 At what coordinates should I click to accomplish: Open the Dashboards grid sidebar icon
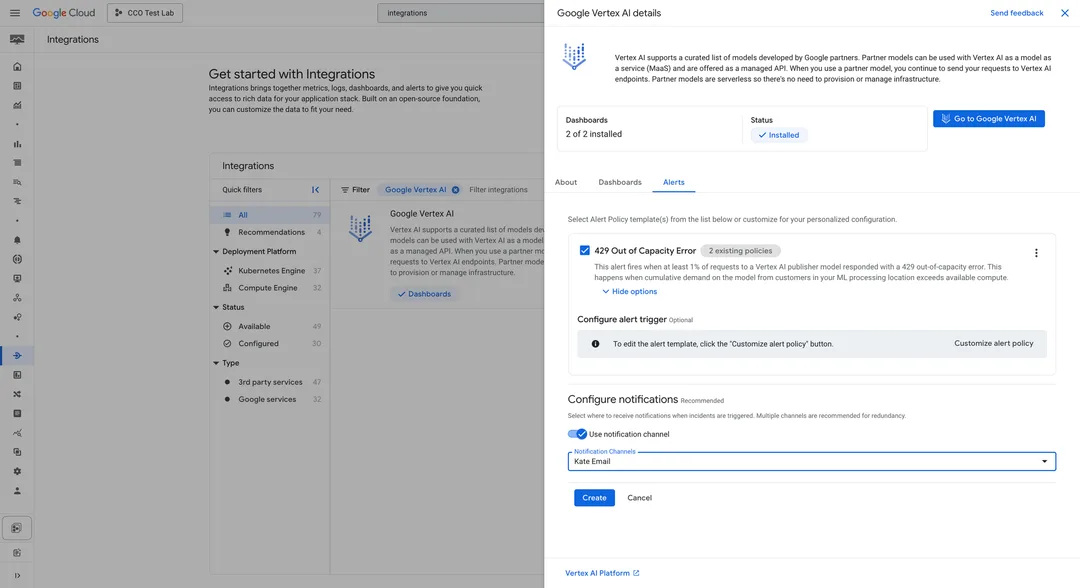pos(17,86)
